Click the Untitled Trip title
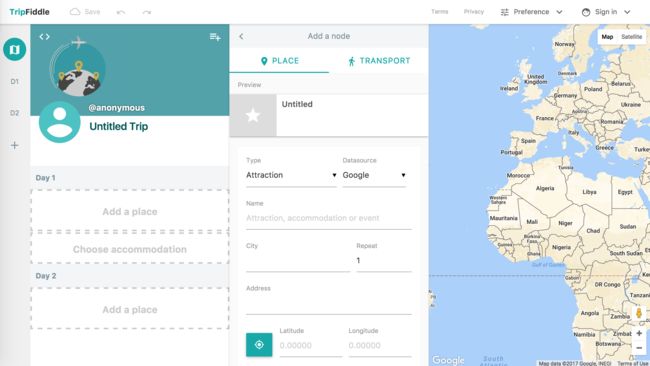The height and width of the screenshot is (366, 650). pyautogui.click(x=119, y=126)
